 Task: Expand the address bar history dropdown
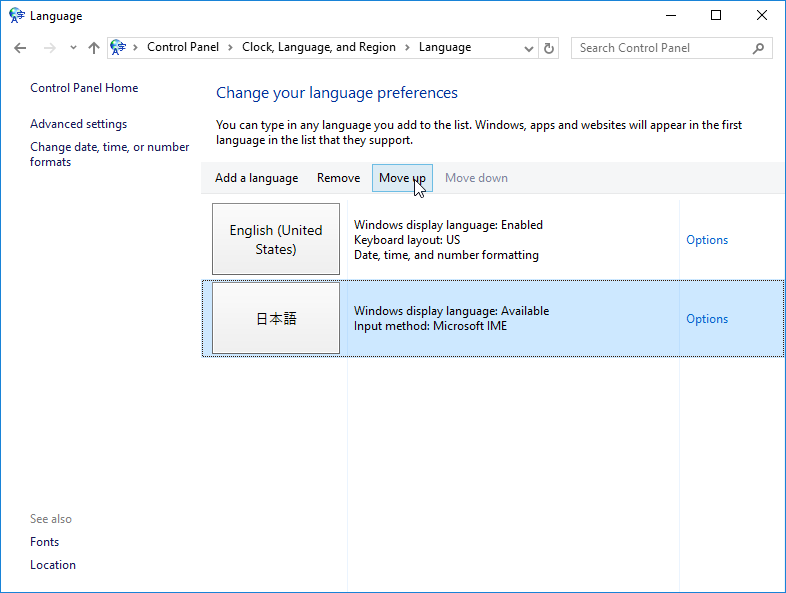point(529,48)
